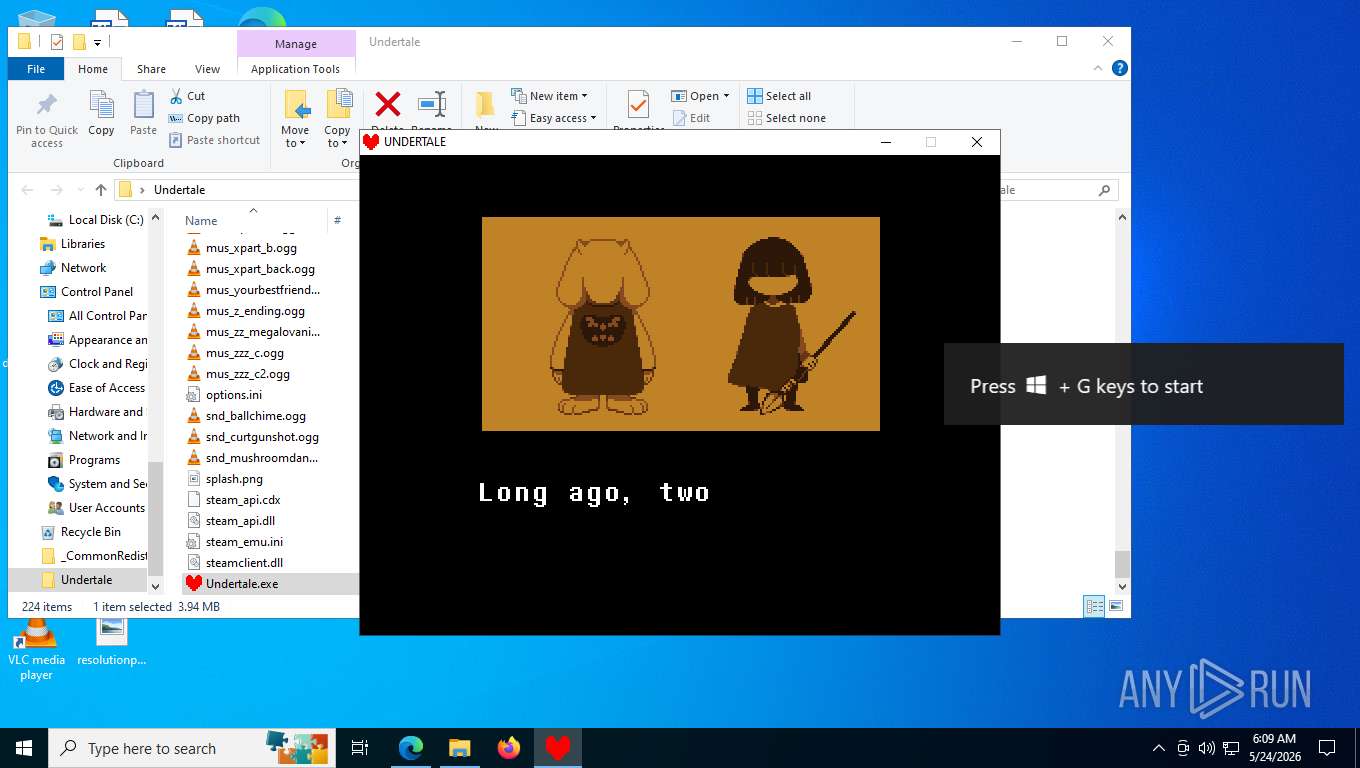1360x768 pixels.
Task: Click the Copy ribbon icon
Action: tap(101, 113)
